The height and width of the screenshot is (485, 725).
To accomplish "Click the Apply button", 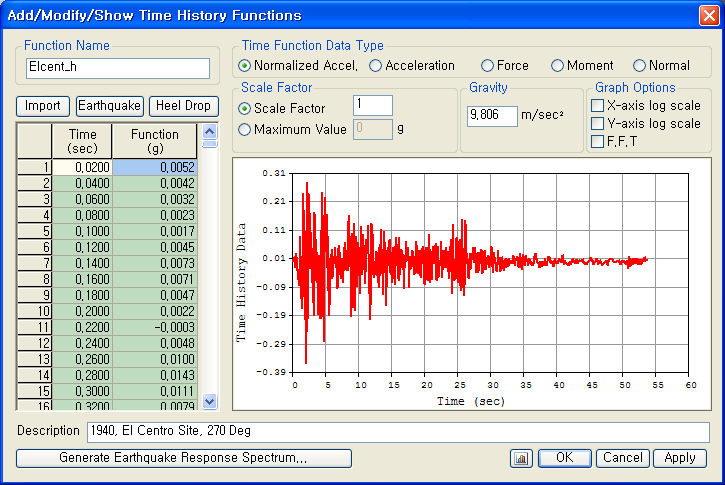I will 680,458.
